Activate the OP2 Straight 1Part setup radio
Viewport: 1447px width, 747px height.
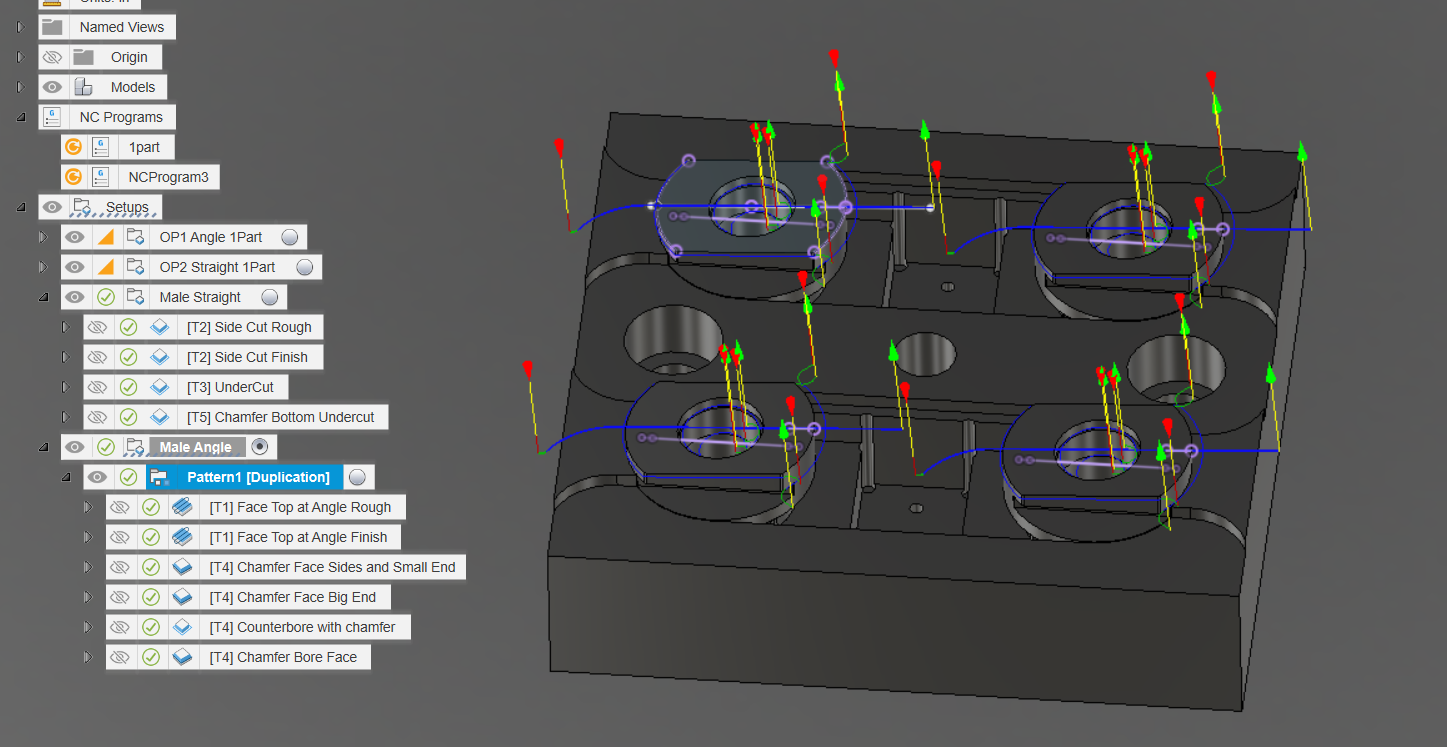click(305, 267)
